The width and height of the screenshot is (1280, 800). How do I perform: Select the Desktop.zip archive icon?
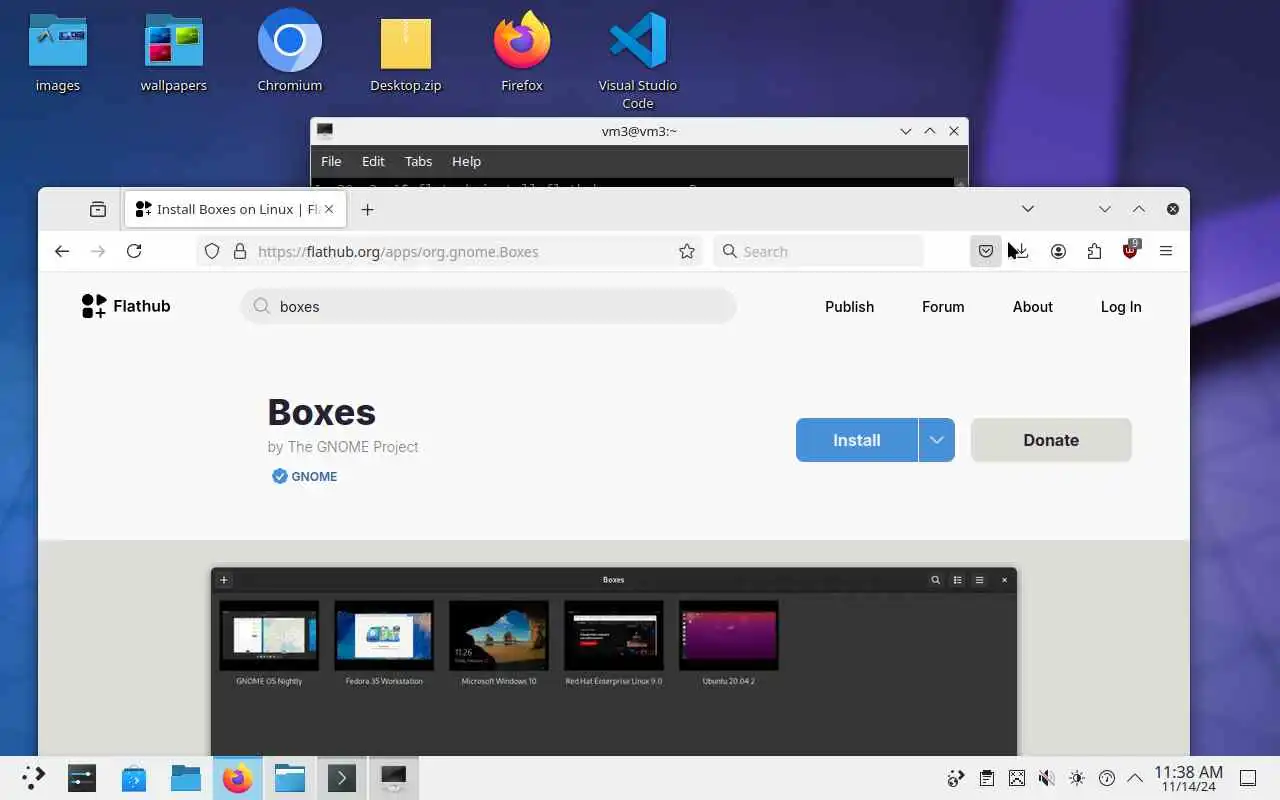coord(406,53)
